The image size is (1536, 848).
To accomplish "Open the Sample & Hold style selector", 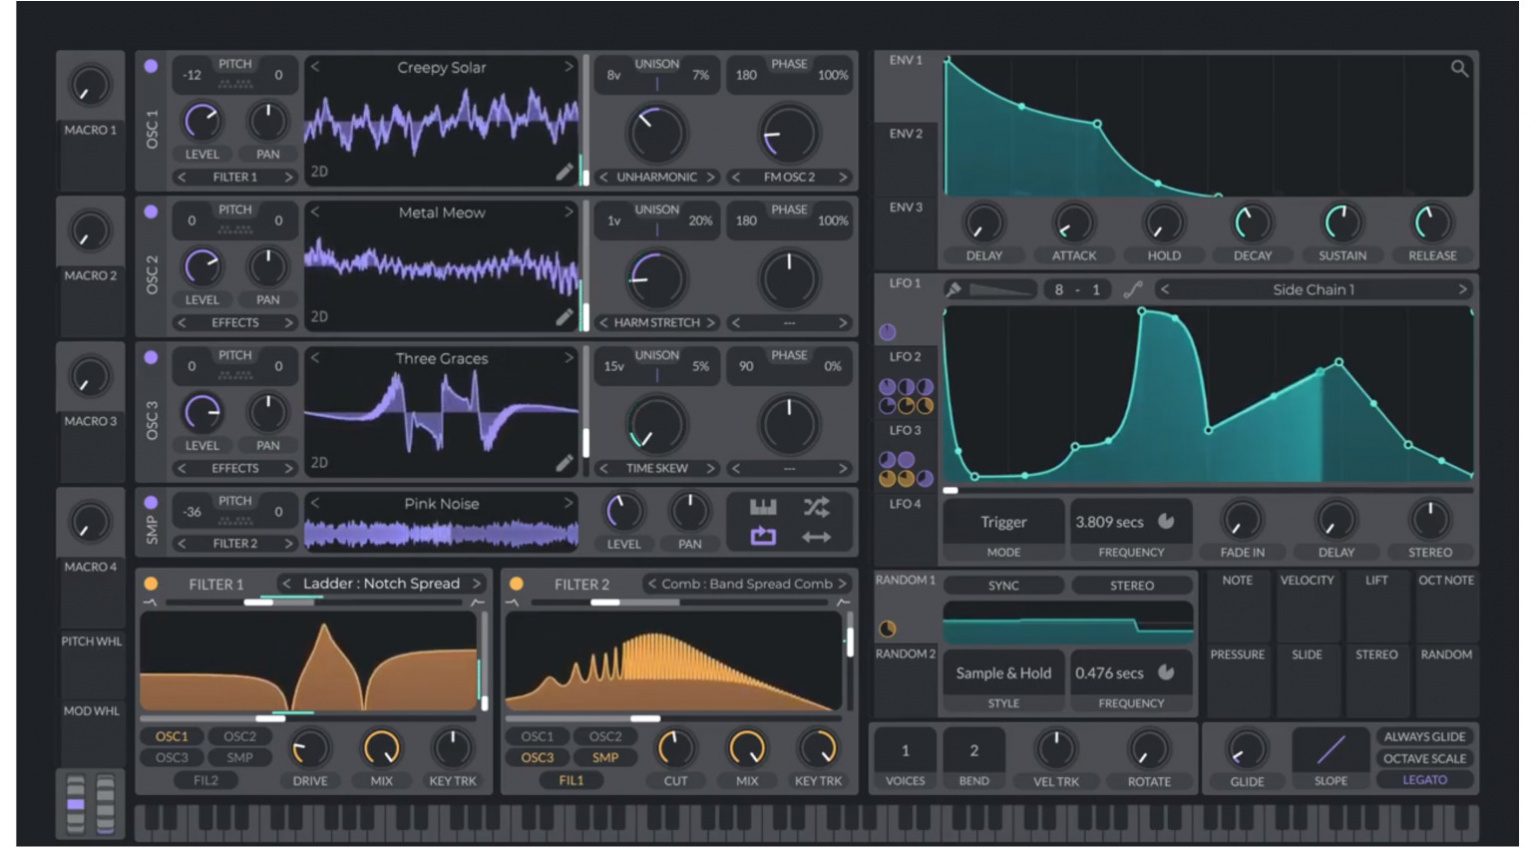I will [x=1002, y=673].
